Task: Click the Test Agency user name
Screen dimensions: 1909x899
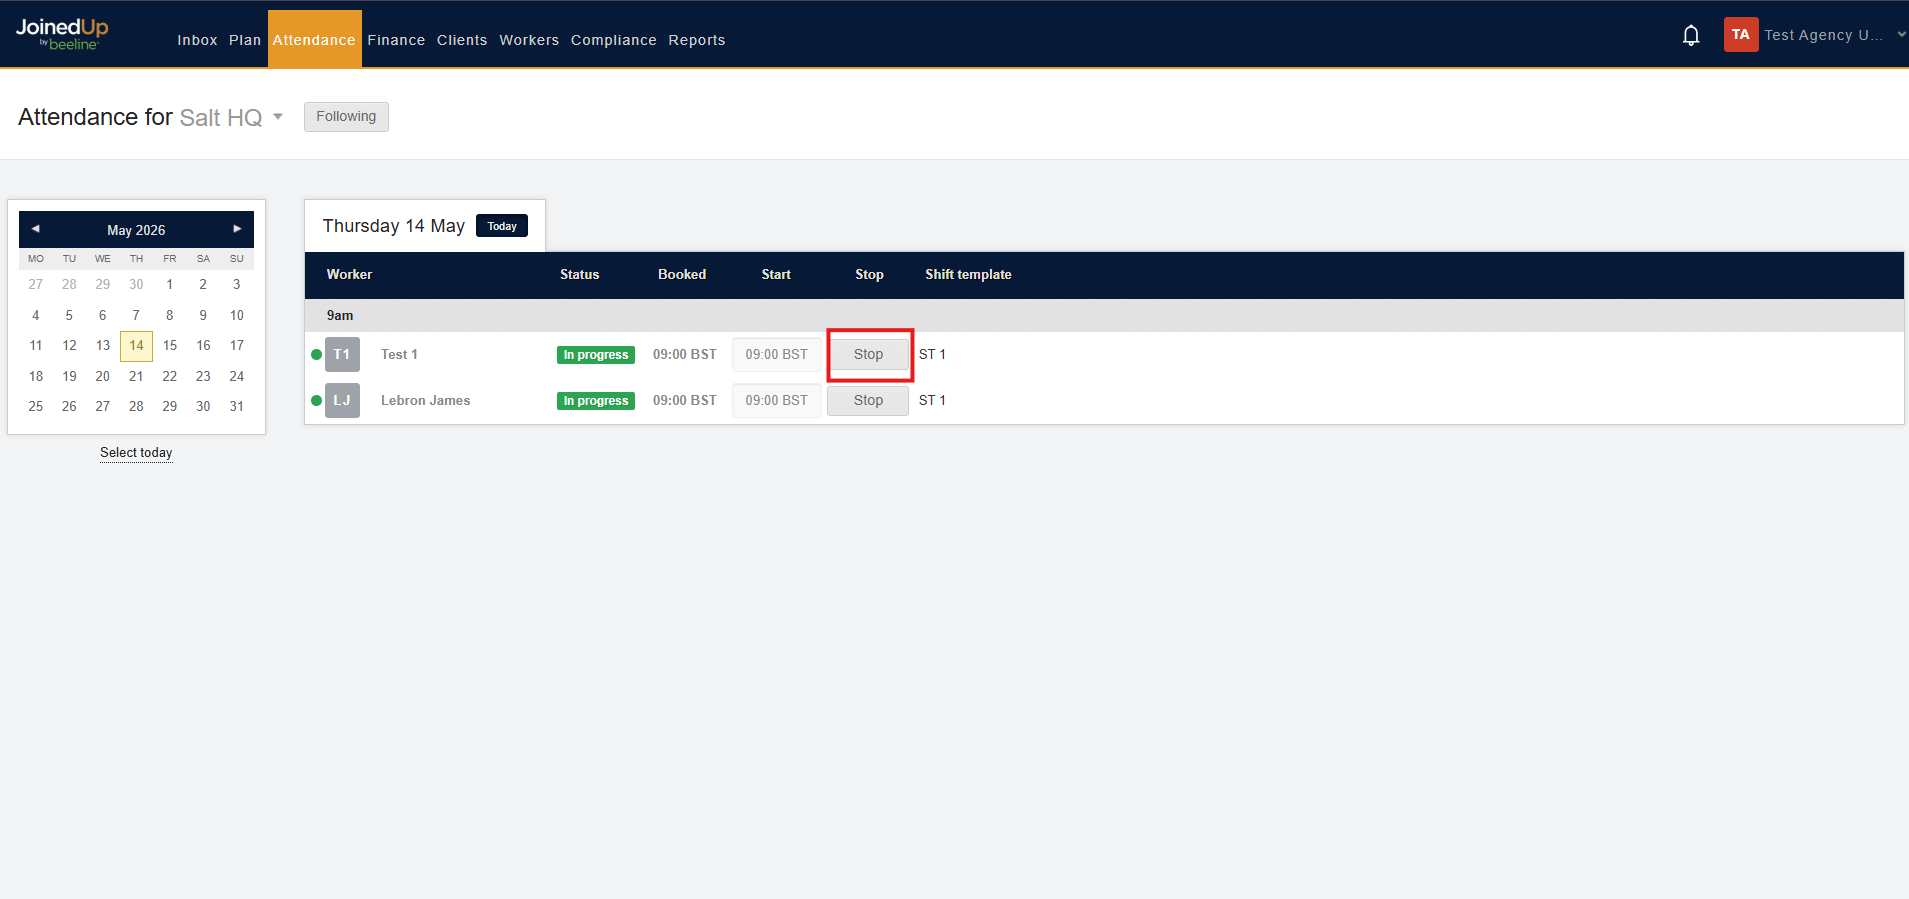Action: 1824,35
